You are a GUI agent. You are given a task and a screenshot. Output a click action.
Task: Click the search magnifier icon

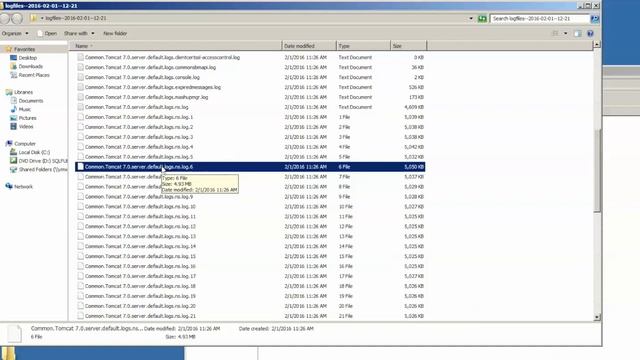pyautogui.click(x=595, y=19)
